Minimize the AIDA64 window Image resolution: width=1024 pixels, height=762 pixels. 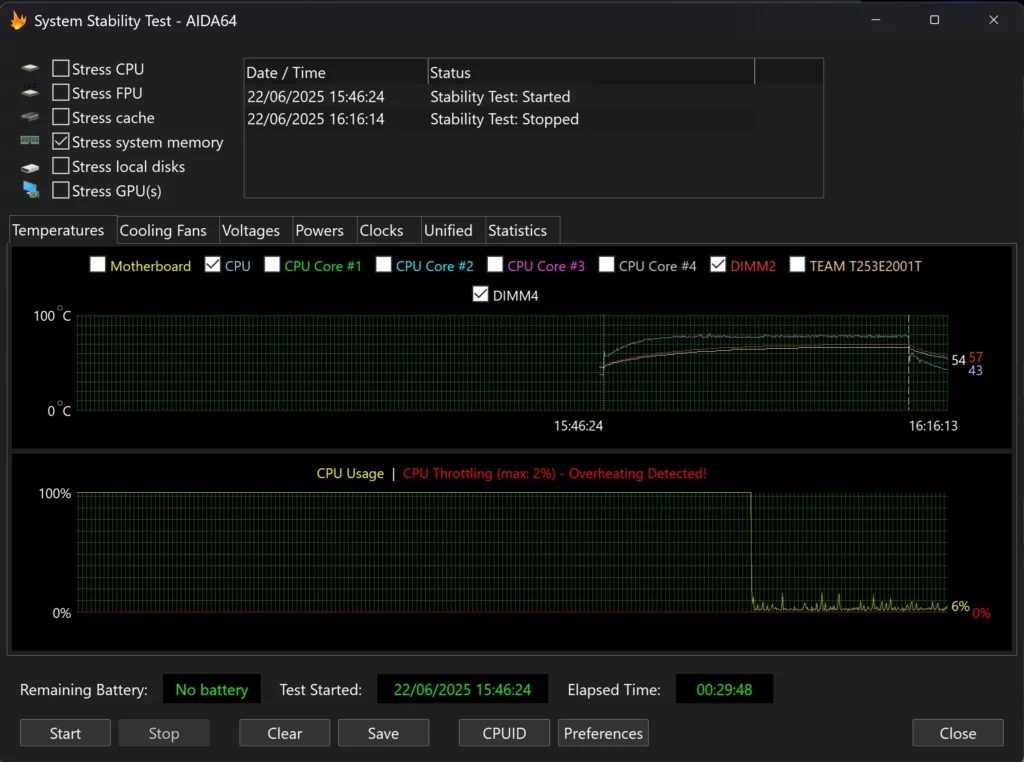pyautogui.click(x=876, y=20)
